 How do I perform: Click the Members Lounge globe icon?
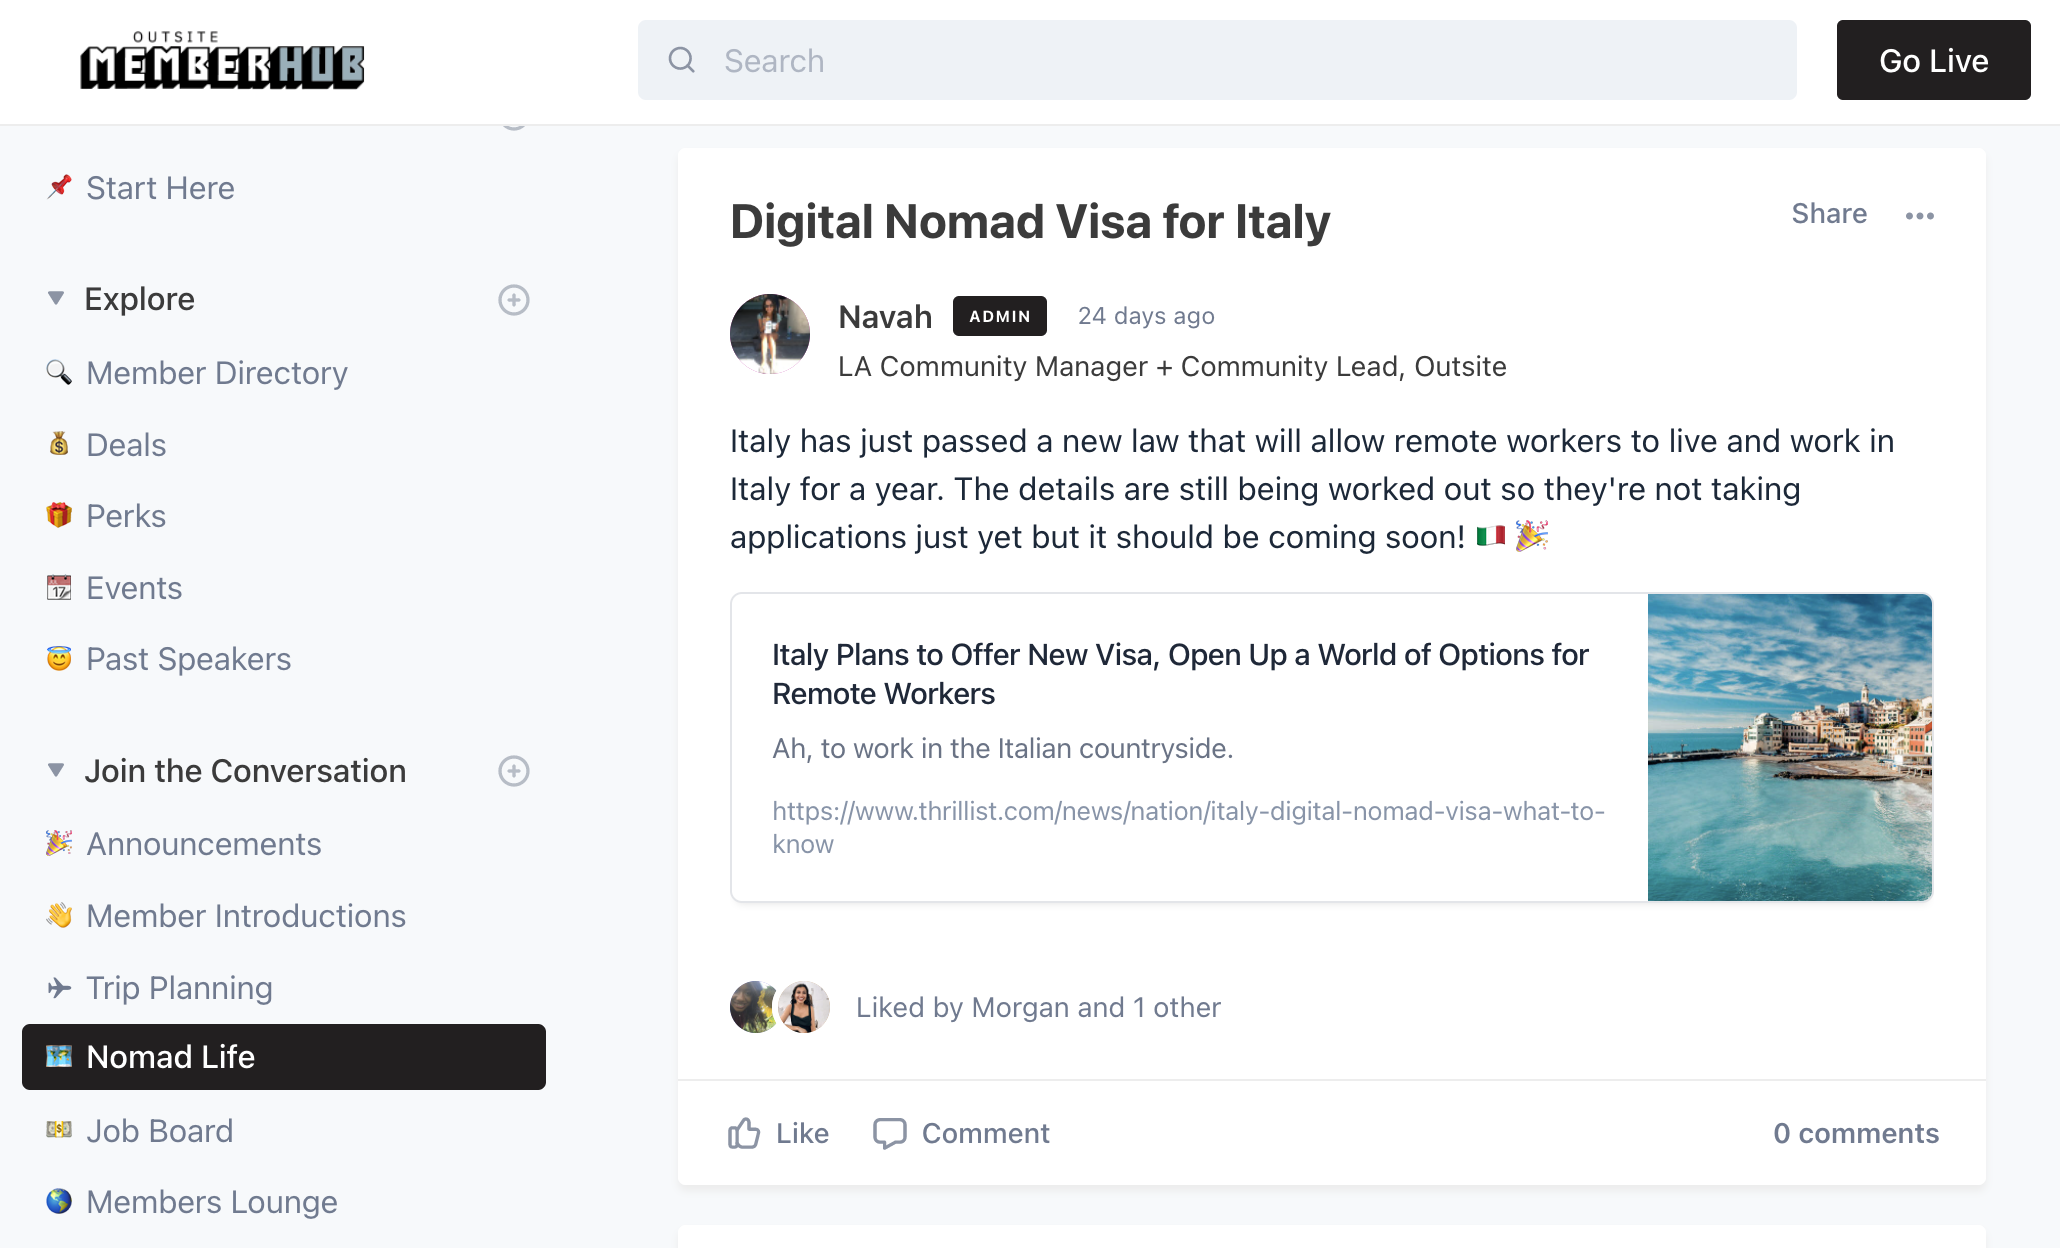pyautogui.click(x=59, y=1201)
